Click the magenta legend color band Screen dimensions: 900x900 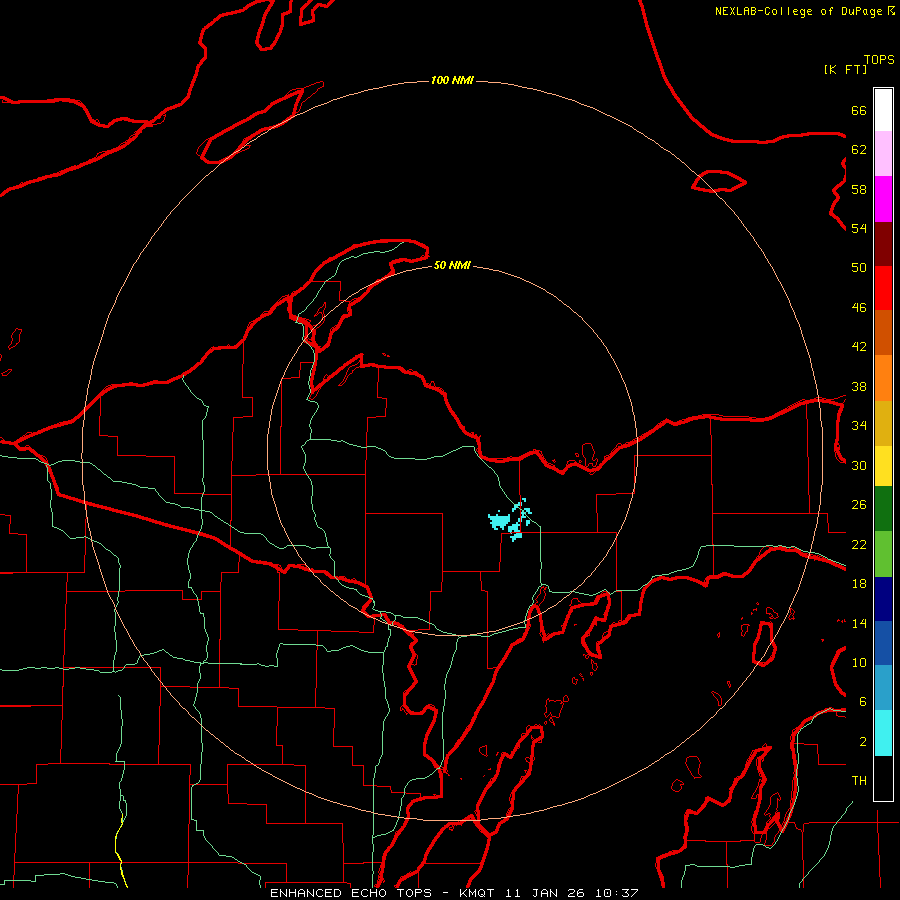(883, 199)
